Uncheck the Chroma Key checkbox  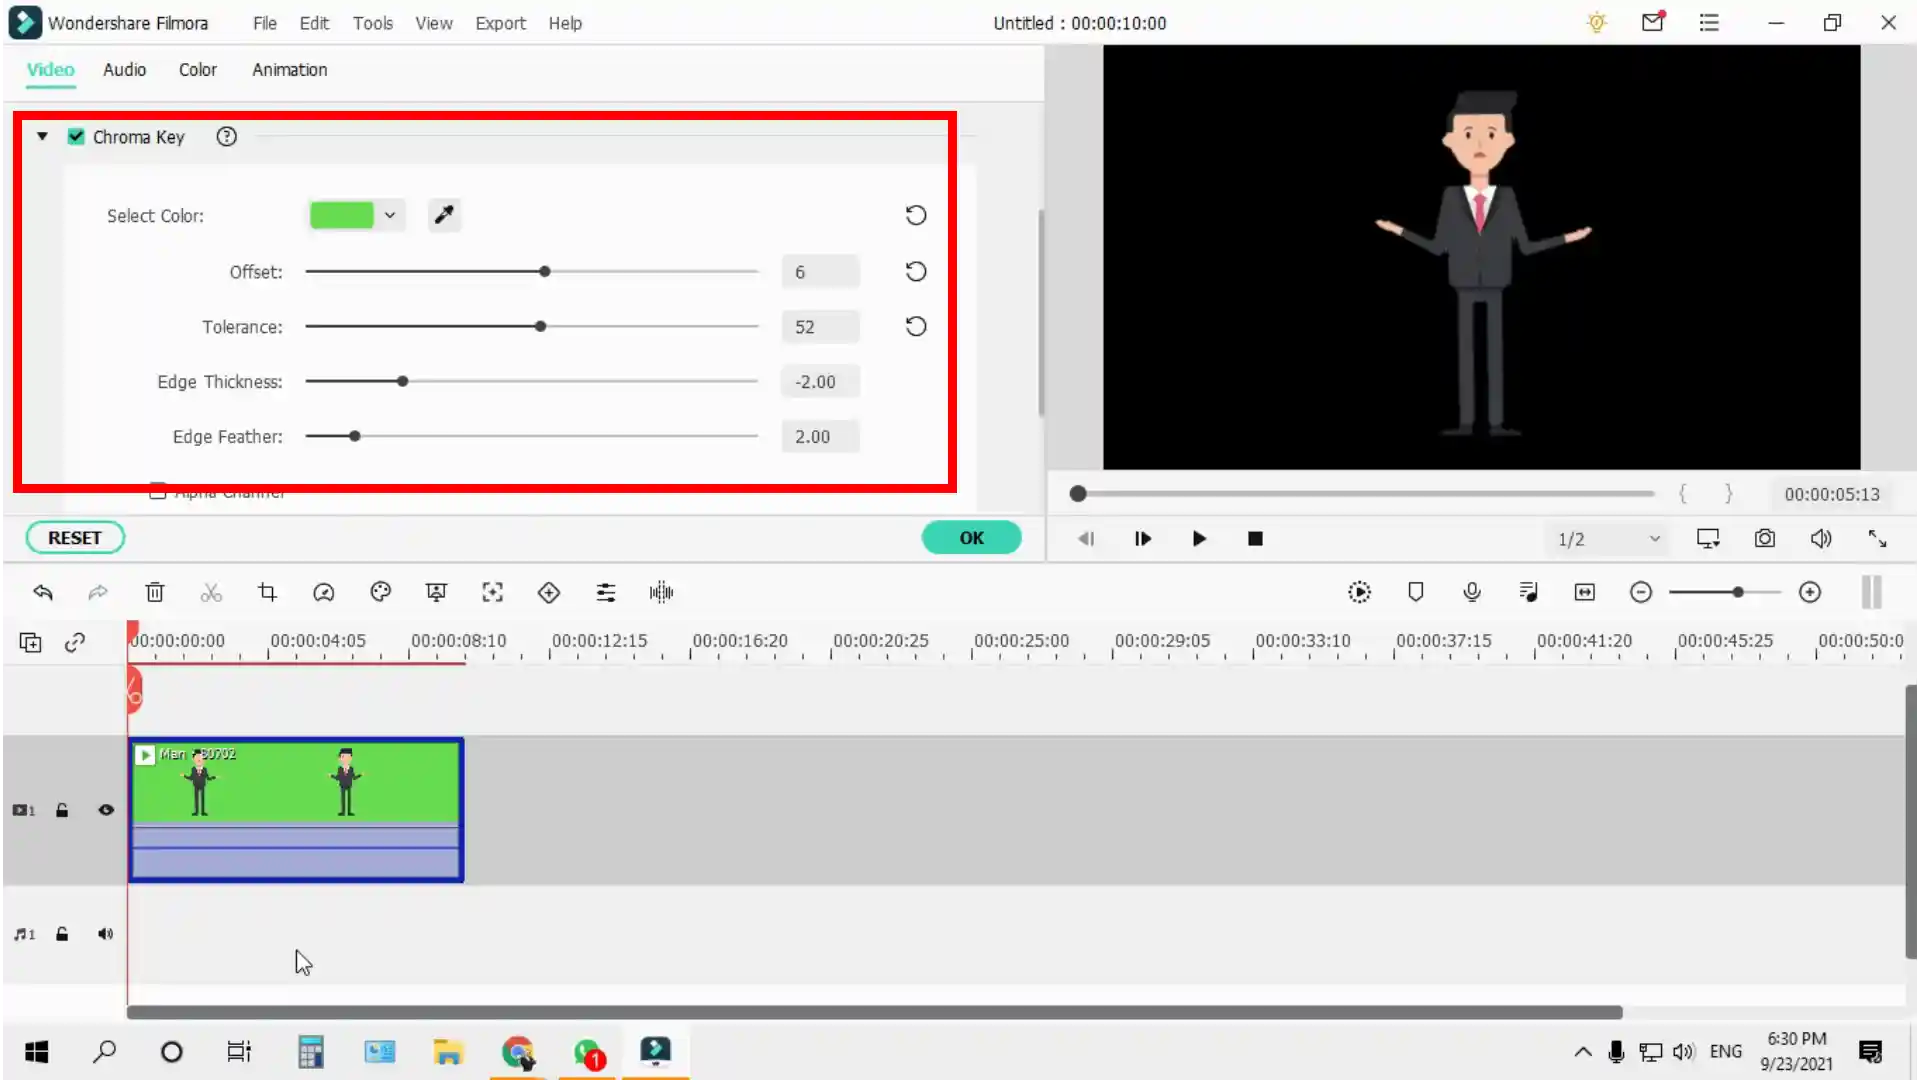[x=76, y=137]
